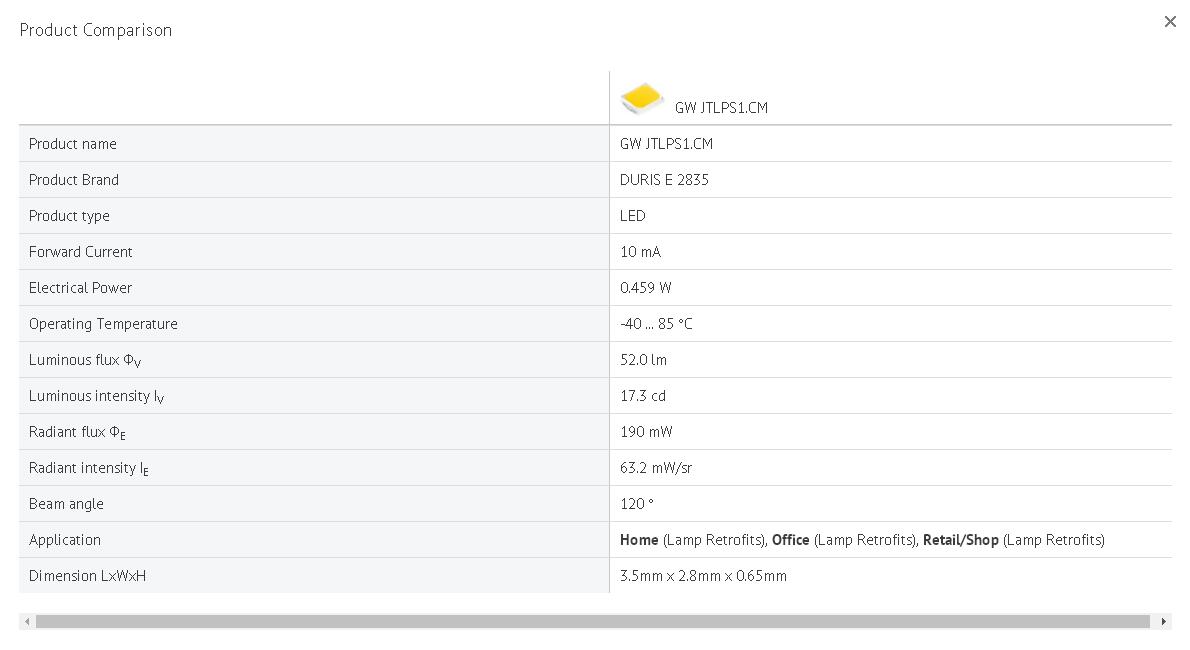The width and height of the screenshot is (1190, 650).
Task: Close the Product Comparison dialog
Action: pyautogui.click(x=1170, y=22)
